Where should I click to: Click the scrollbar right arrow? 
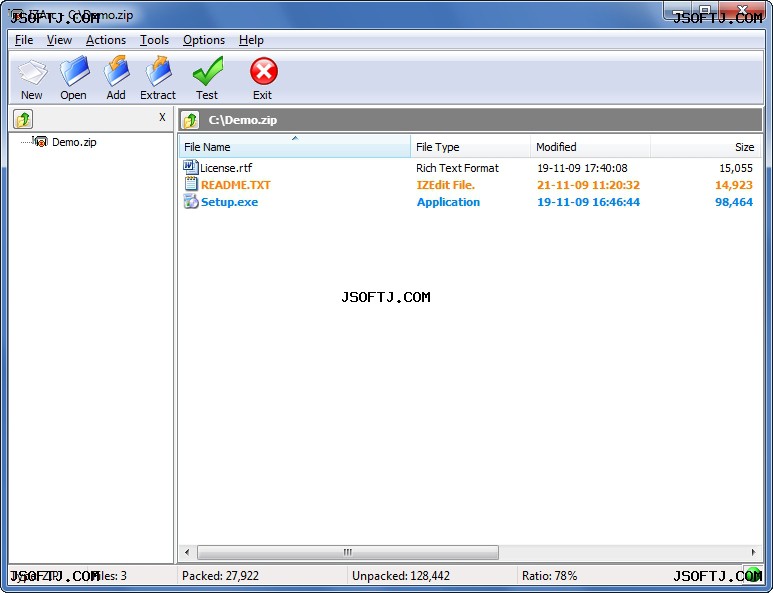[x=753, y=552]
